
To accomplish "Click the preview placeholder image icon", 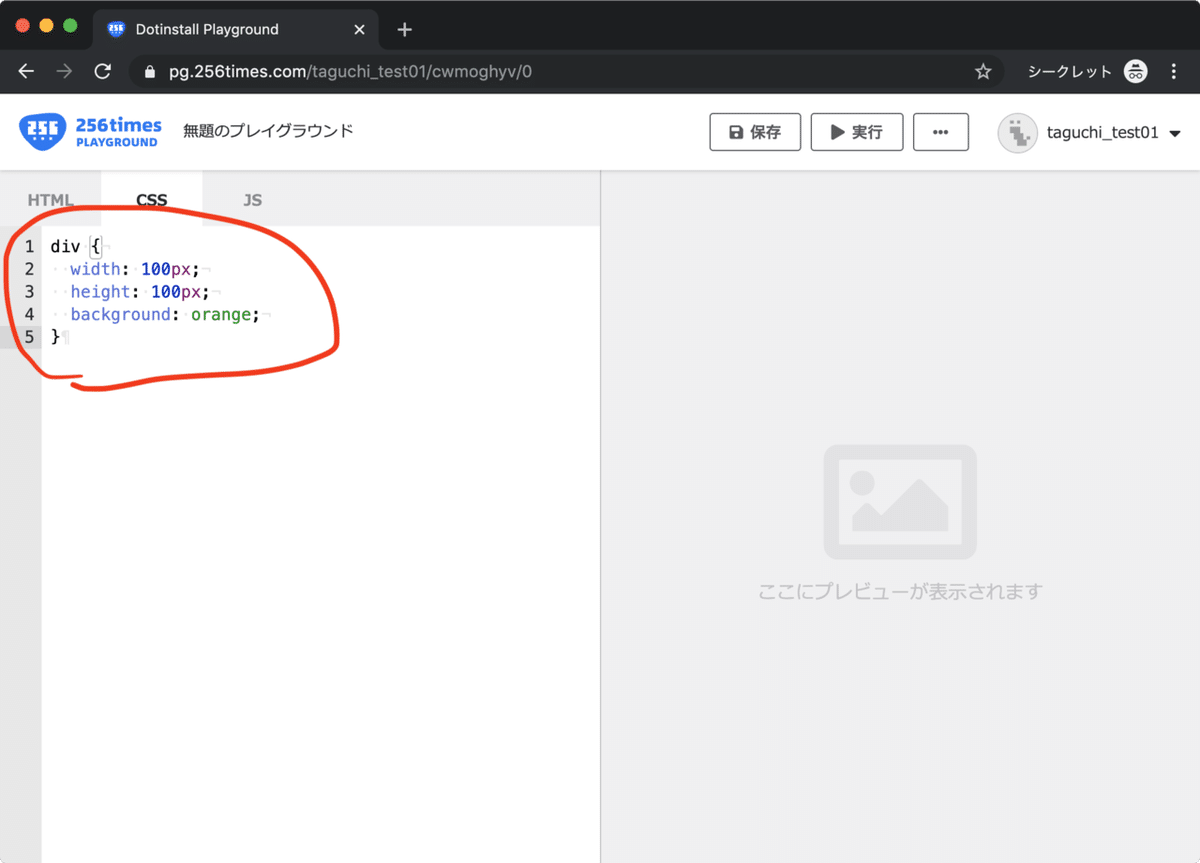I will click(900, 502).
